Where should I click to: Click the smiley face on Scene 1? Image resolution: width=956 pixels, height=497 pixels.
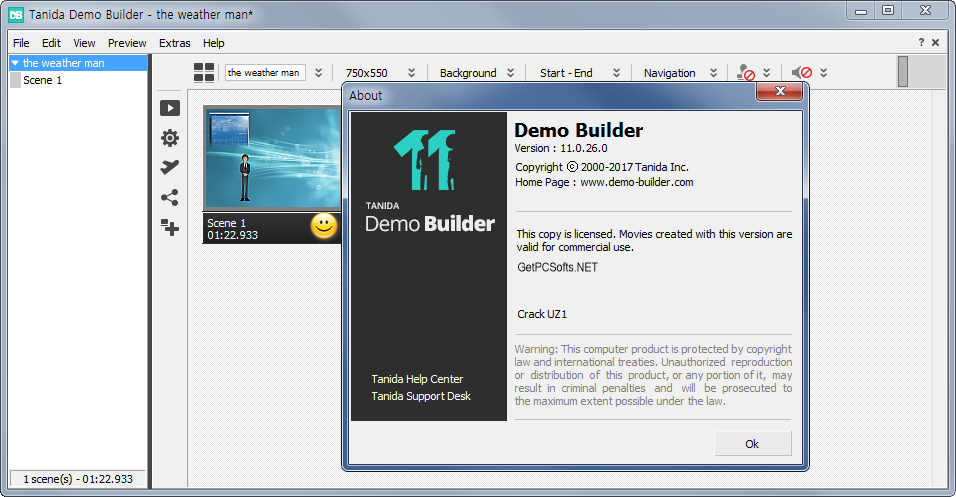click(x=324, y=226)
